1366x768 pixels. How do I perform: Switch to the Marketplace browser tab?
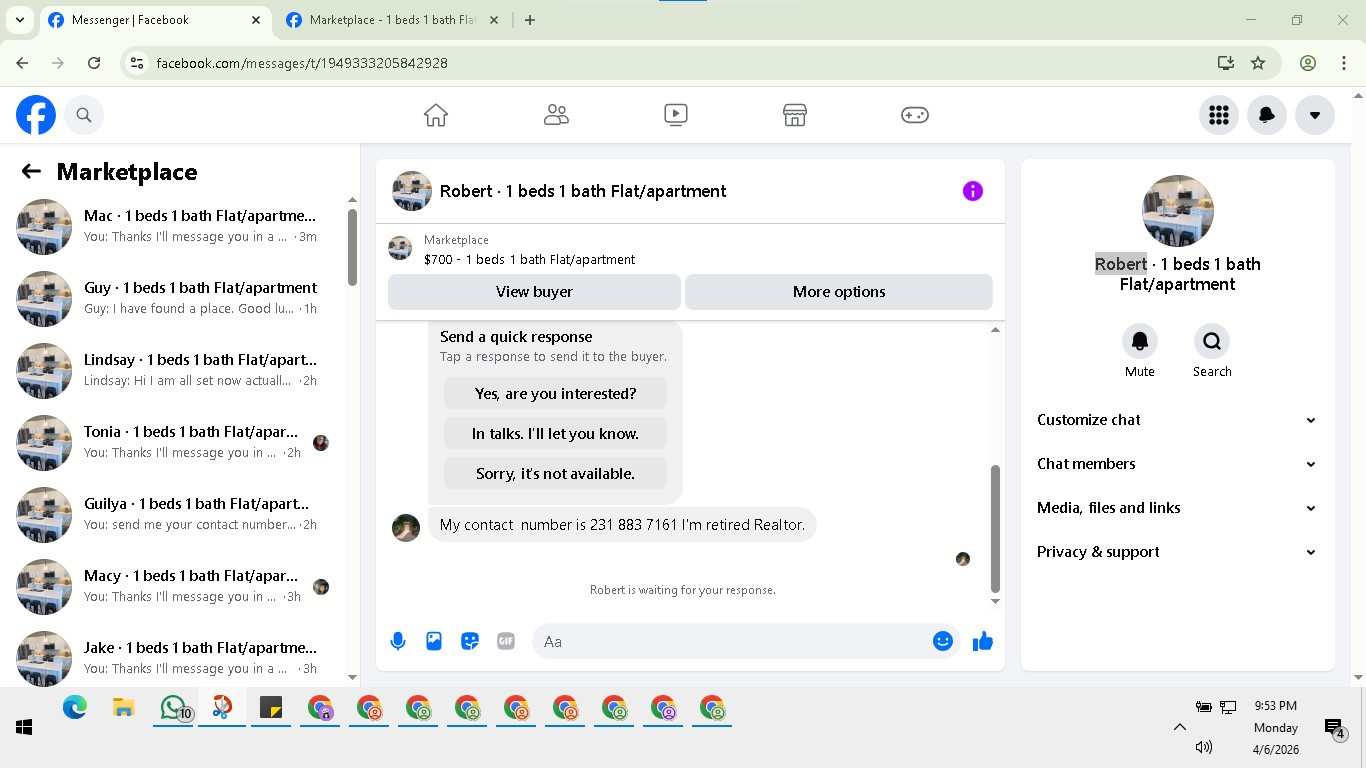(x=392, y=20)
